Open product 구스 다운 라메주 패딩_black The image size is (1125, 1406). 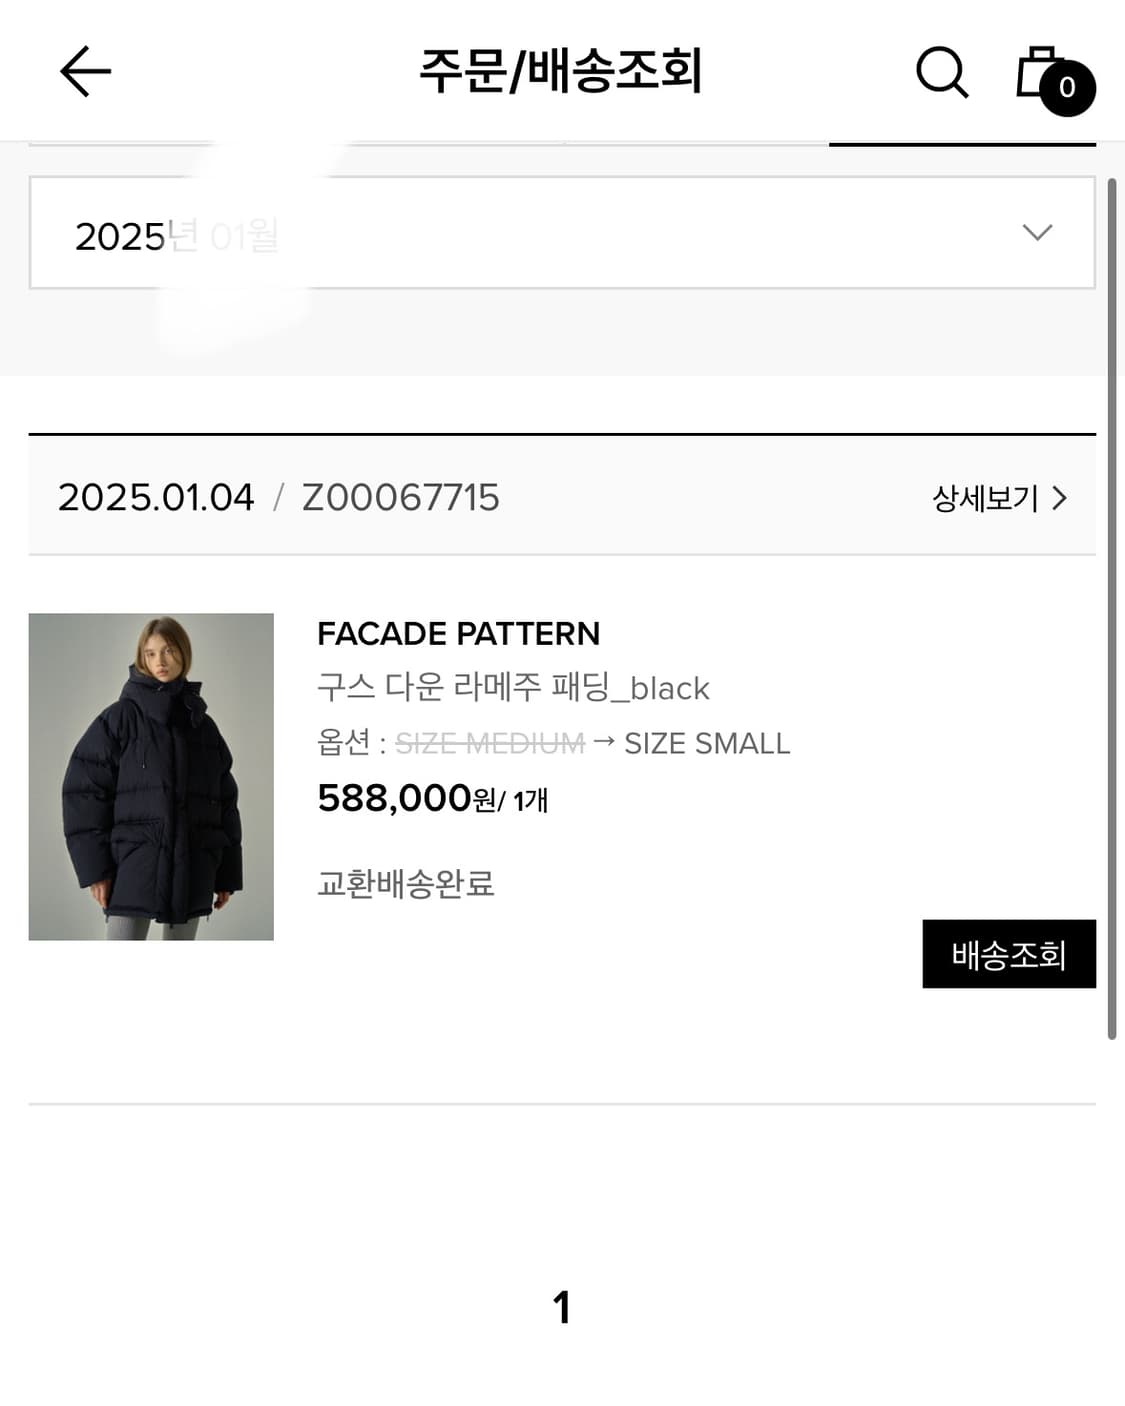[512, 687]
